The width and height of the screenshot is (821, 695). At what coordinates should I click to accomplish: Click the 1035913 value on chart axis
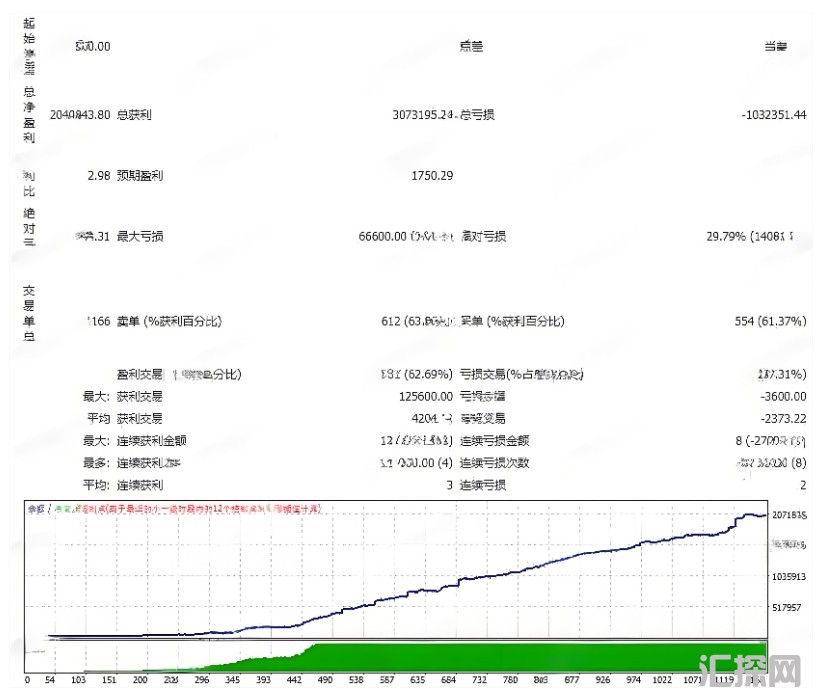[789, 577]
